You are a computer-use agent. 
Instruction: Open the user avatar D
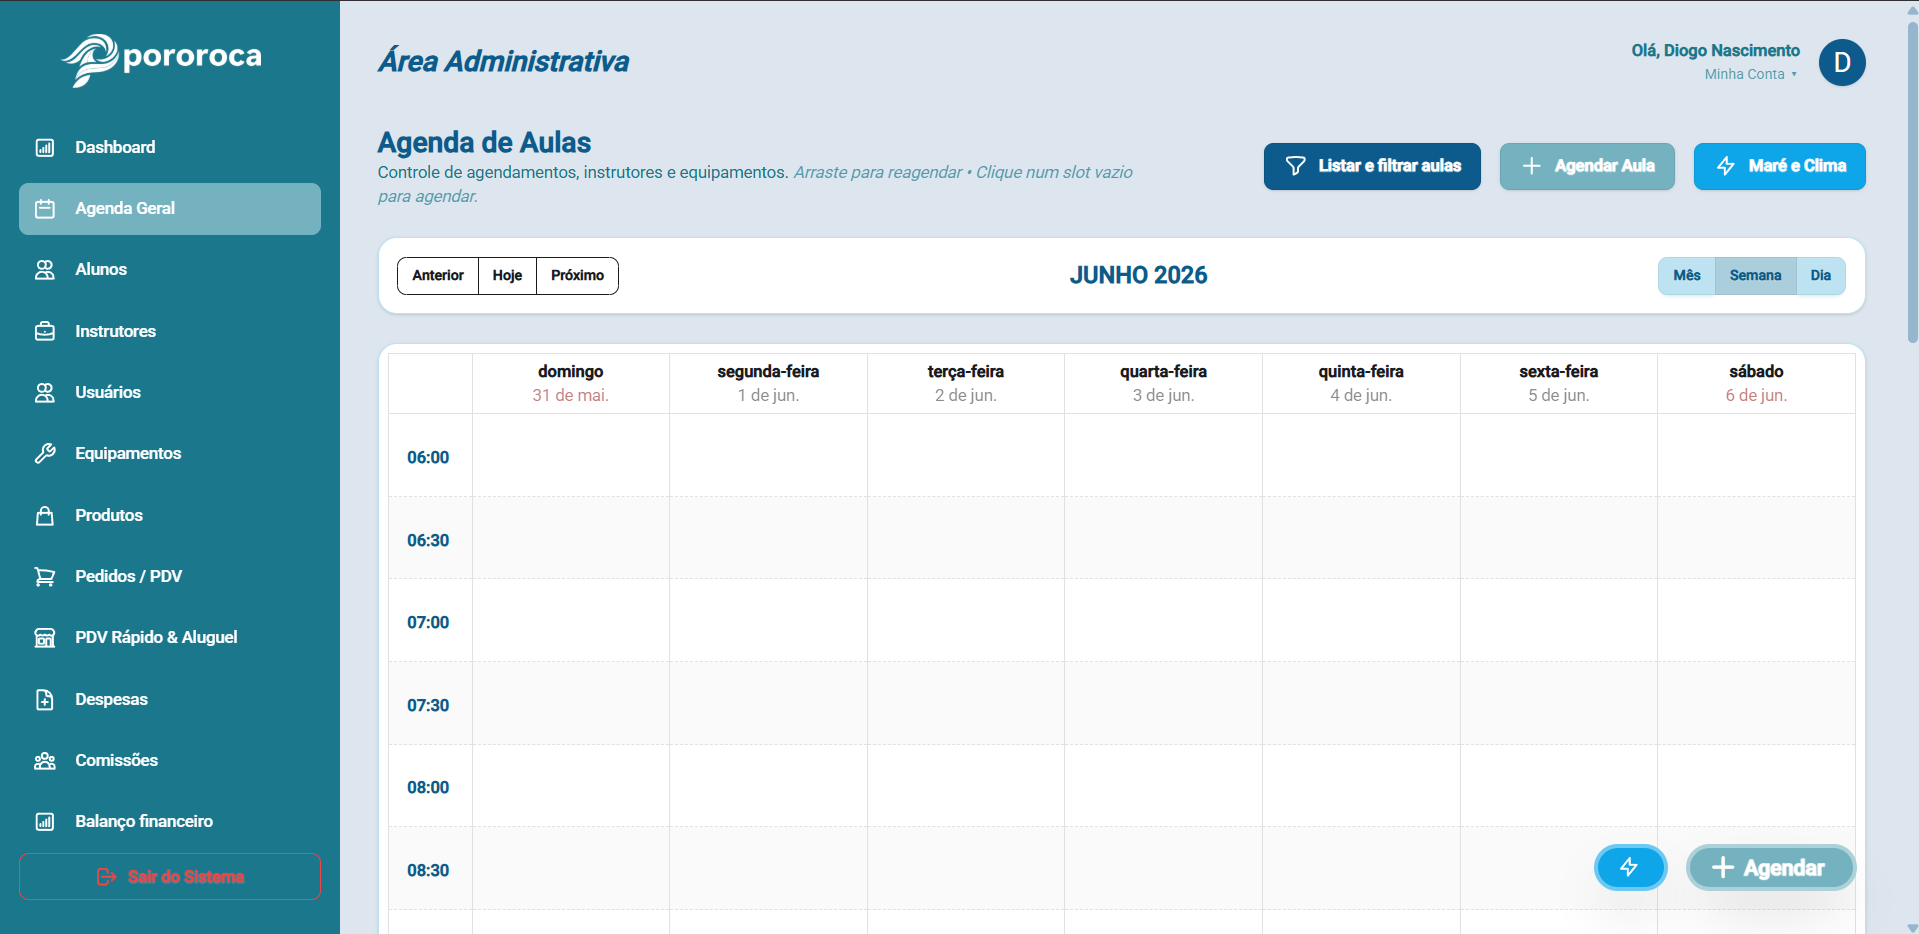[x=1842, y=63]
